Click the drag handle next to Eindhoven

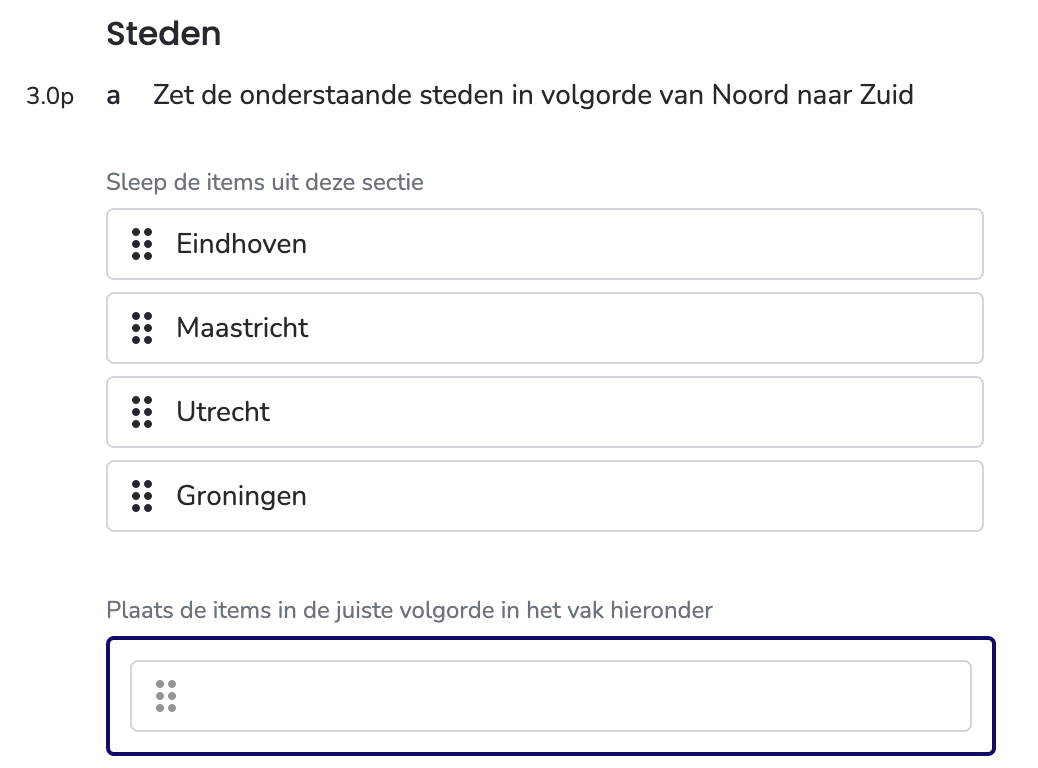pyautogui.click(x=142, y=244)
